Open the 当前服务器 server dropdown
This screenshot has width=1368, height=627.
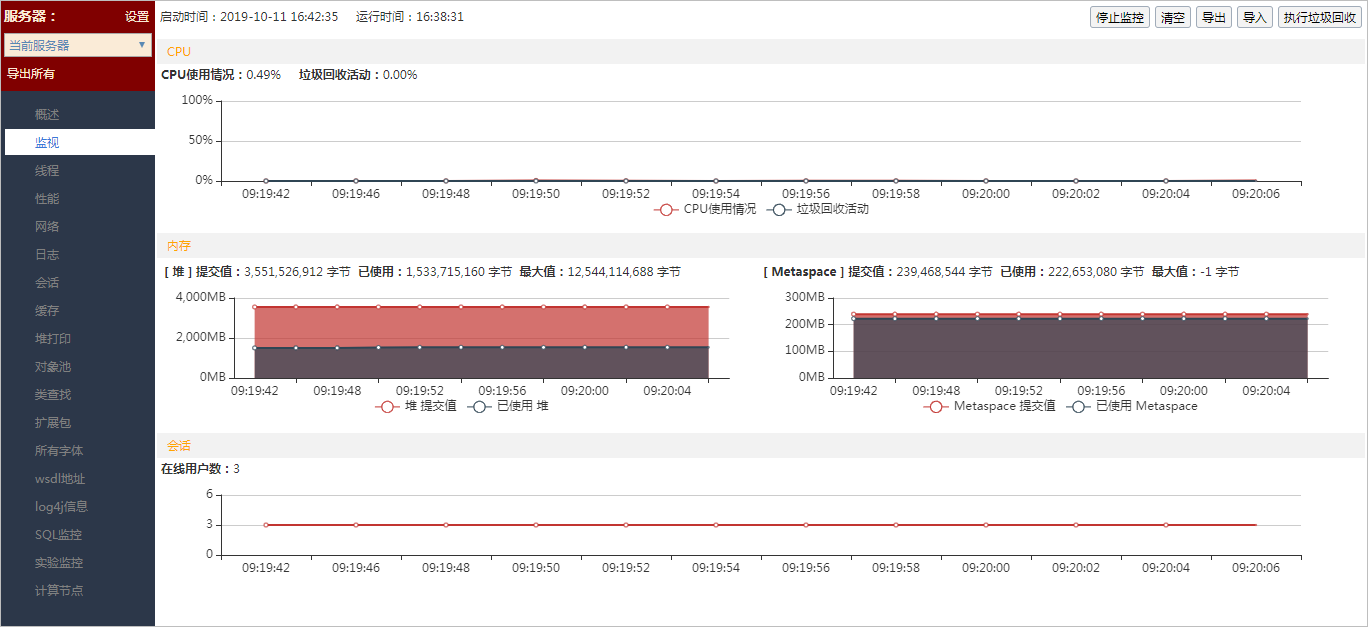(78, 45)
